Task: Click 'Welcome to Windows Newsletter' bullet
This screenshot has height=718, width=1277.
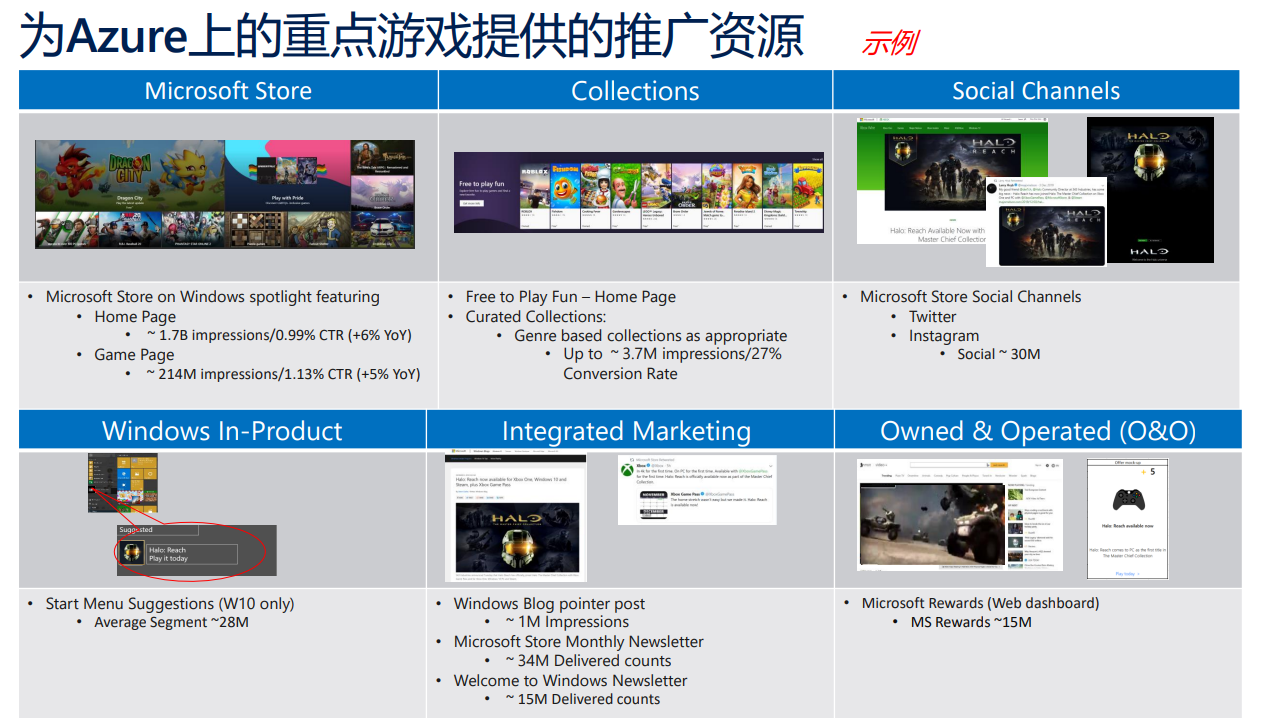Action: coord(571,680)
